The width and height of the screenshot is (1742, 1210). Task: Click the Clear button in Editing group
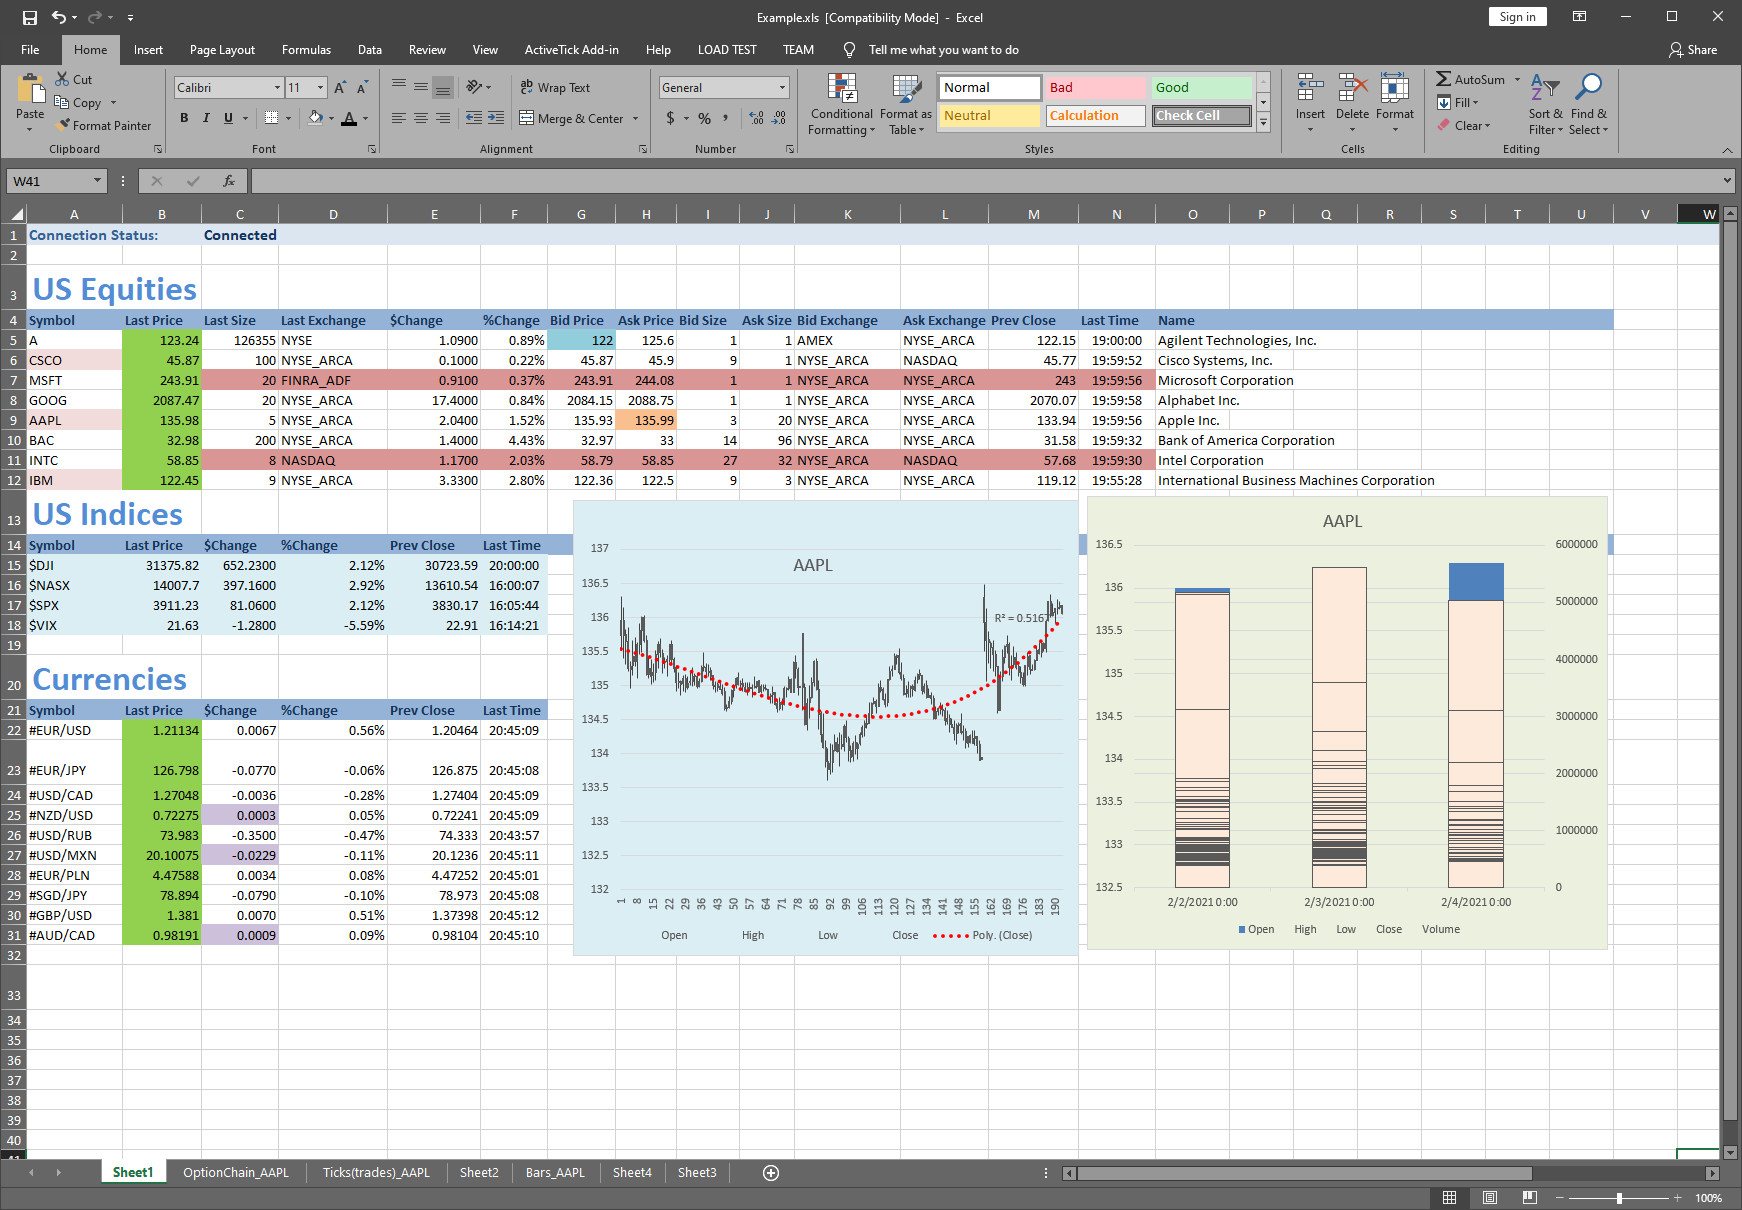point(1464,125)
